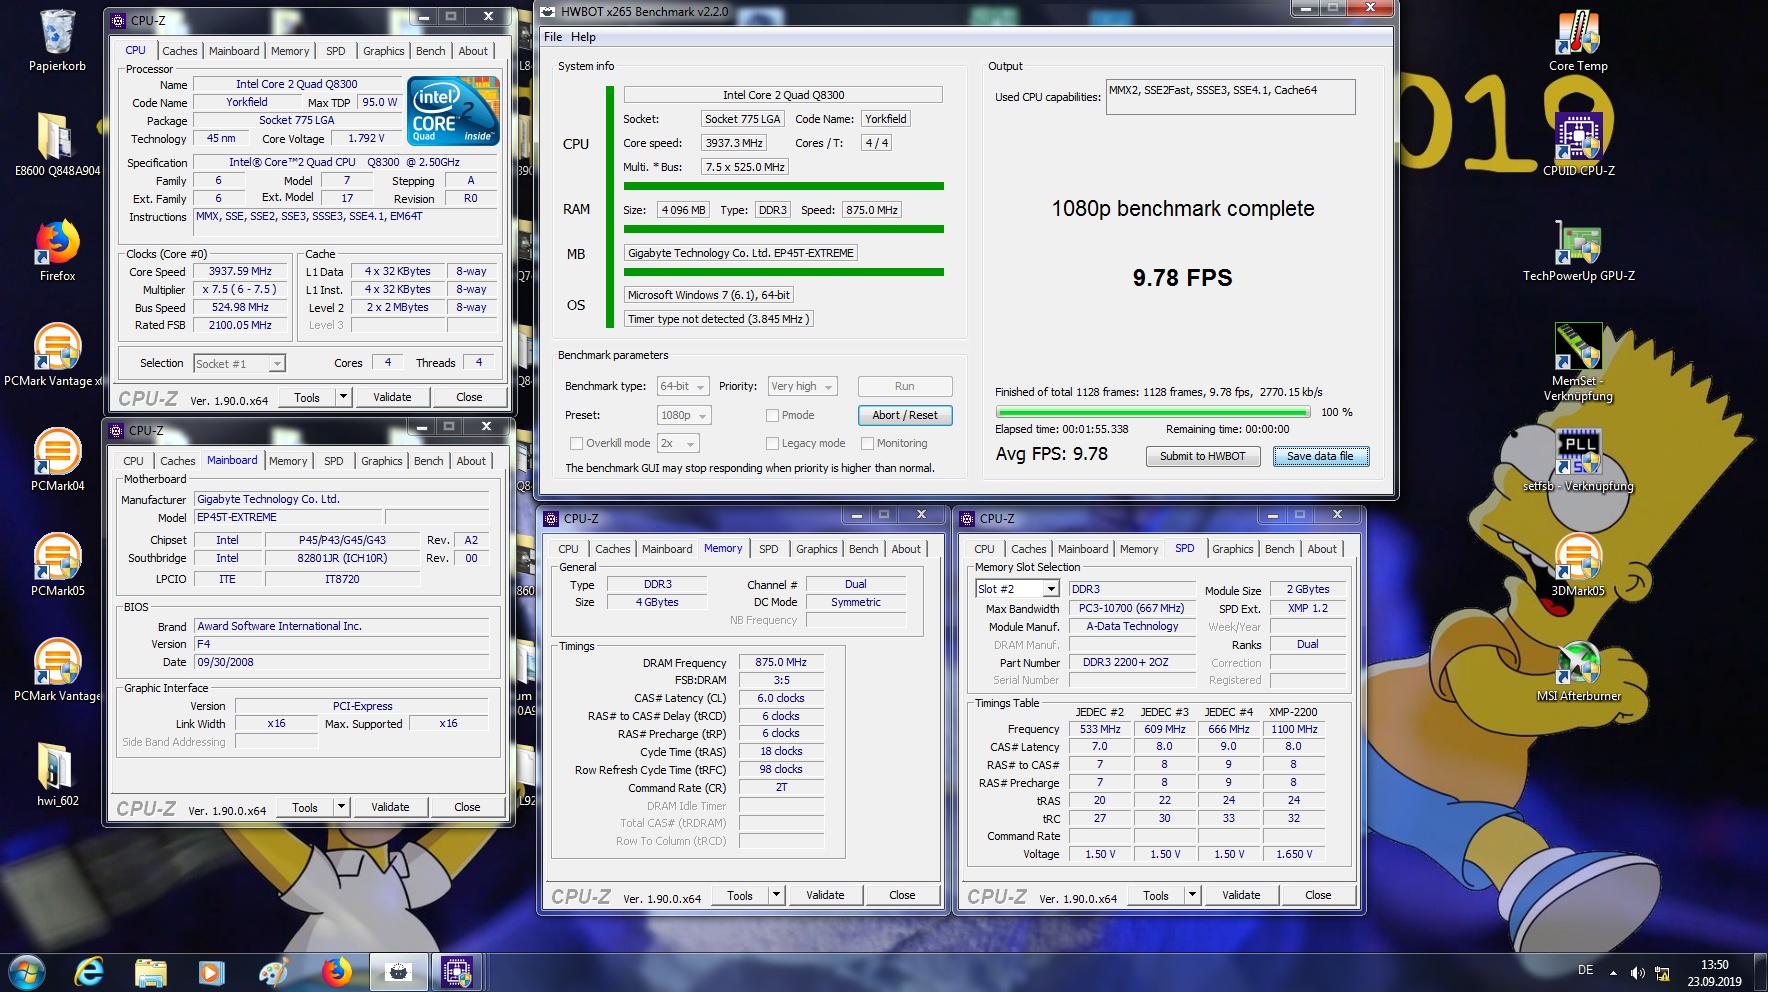Switch to CPU-Z taskbar button
This screenshot has height=992, width=1768.
(457, 972)
